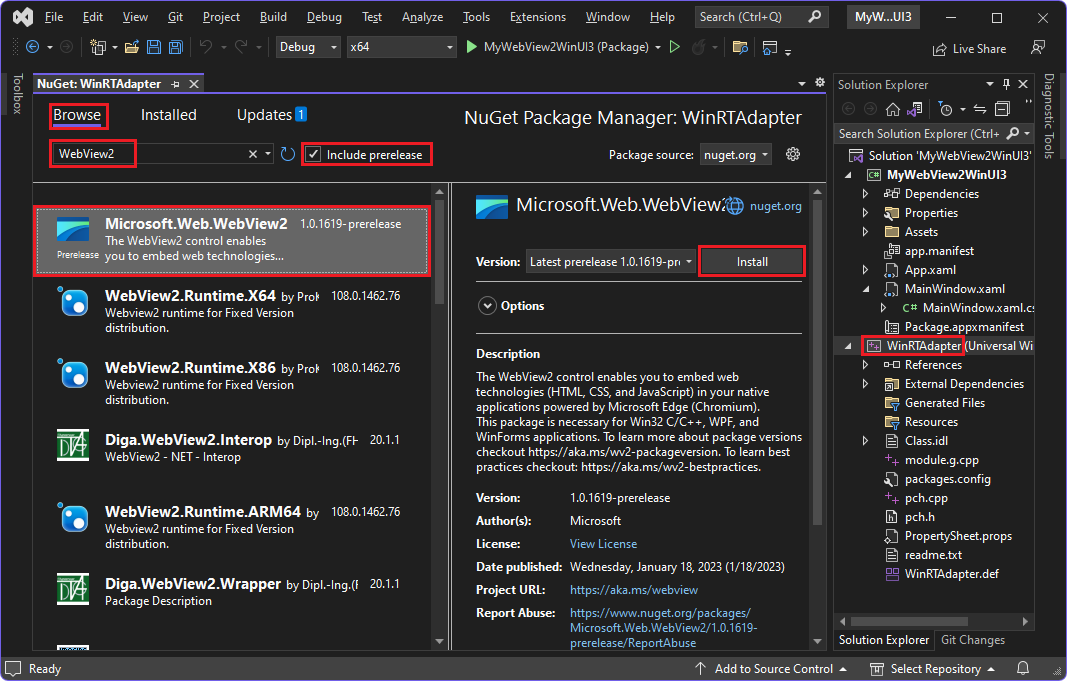Screen dimensions: 1067x681
Task: Pin the Solution Explorer panel
Action: pos(1007,85)
